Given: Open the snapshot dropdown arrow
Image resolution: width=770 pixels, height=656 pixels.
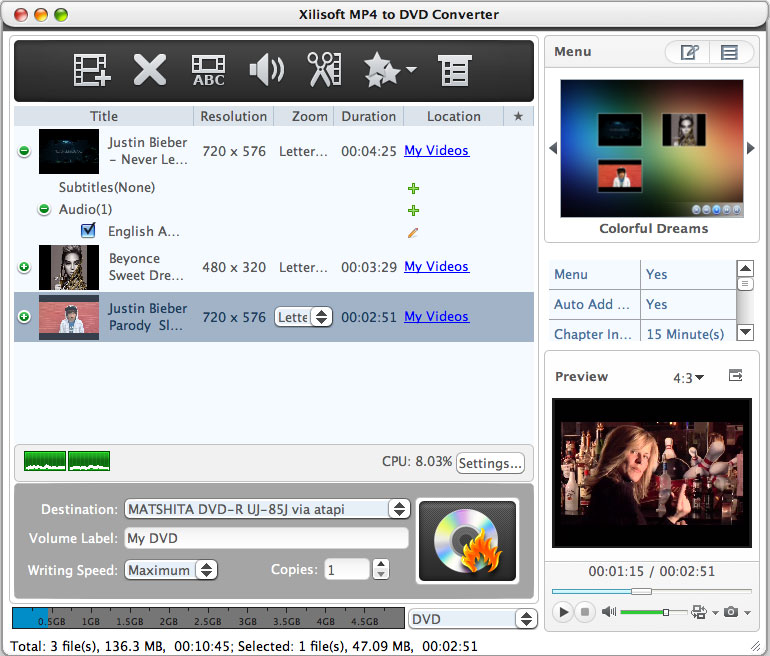Looking at the screenshot, I should click(747, 612).
